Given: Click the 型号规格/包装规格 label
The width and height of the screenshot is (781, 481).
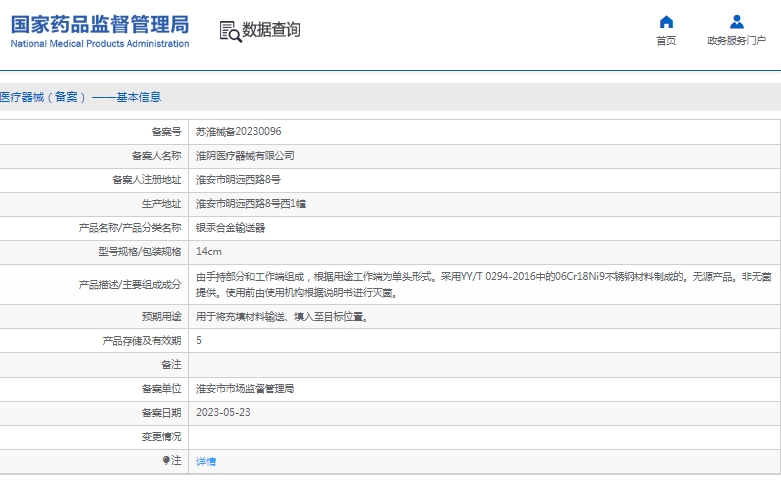Looking at the screenshot, I should point(139,251).
